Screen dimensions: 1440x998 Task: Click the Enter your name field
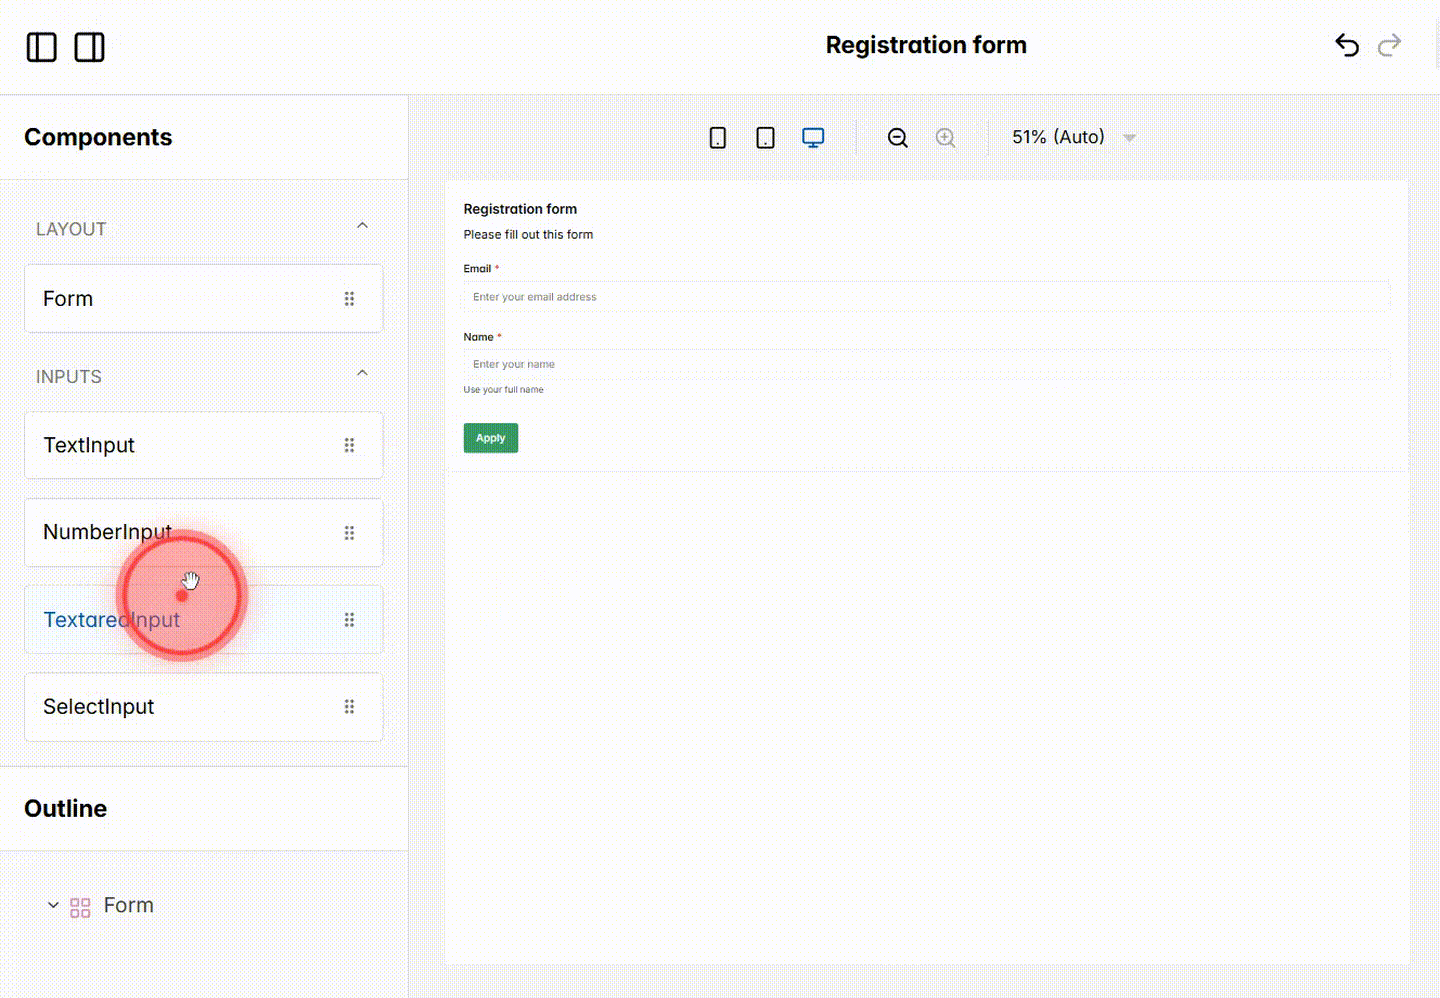click(925, 364)
